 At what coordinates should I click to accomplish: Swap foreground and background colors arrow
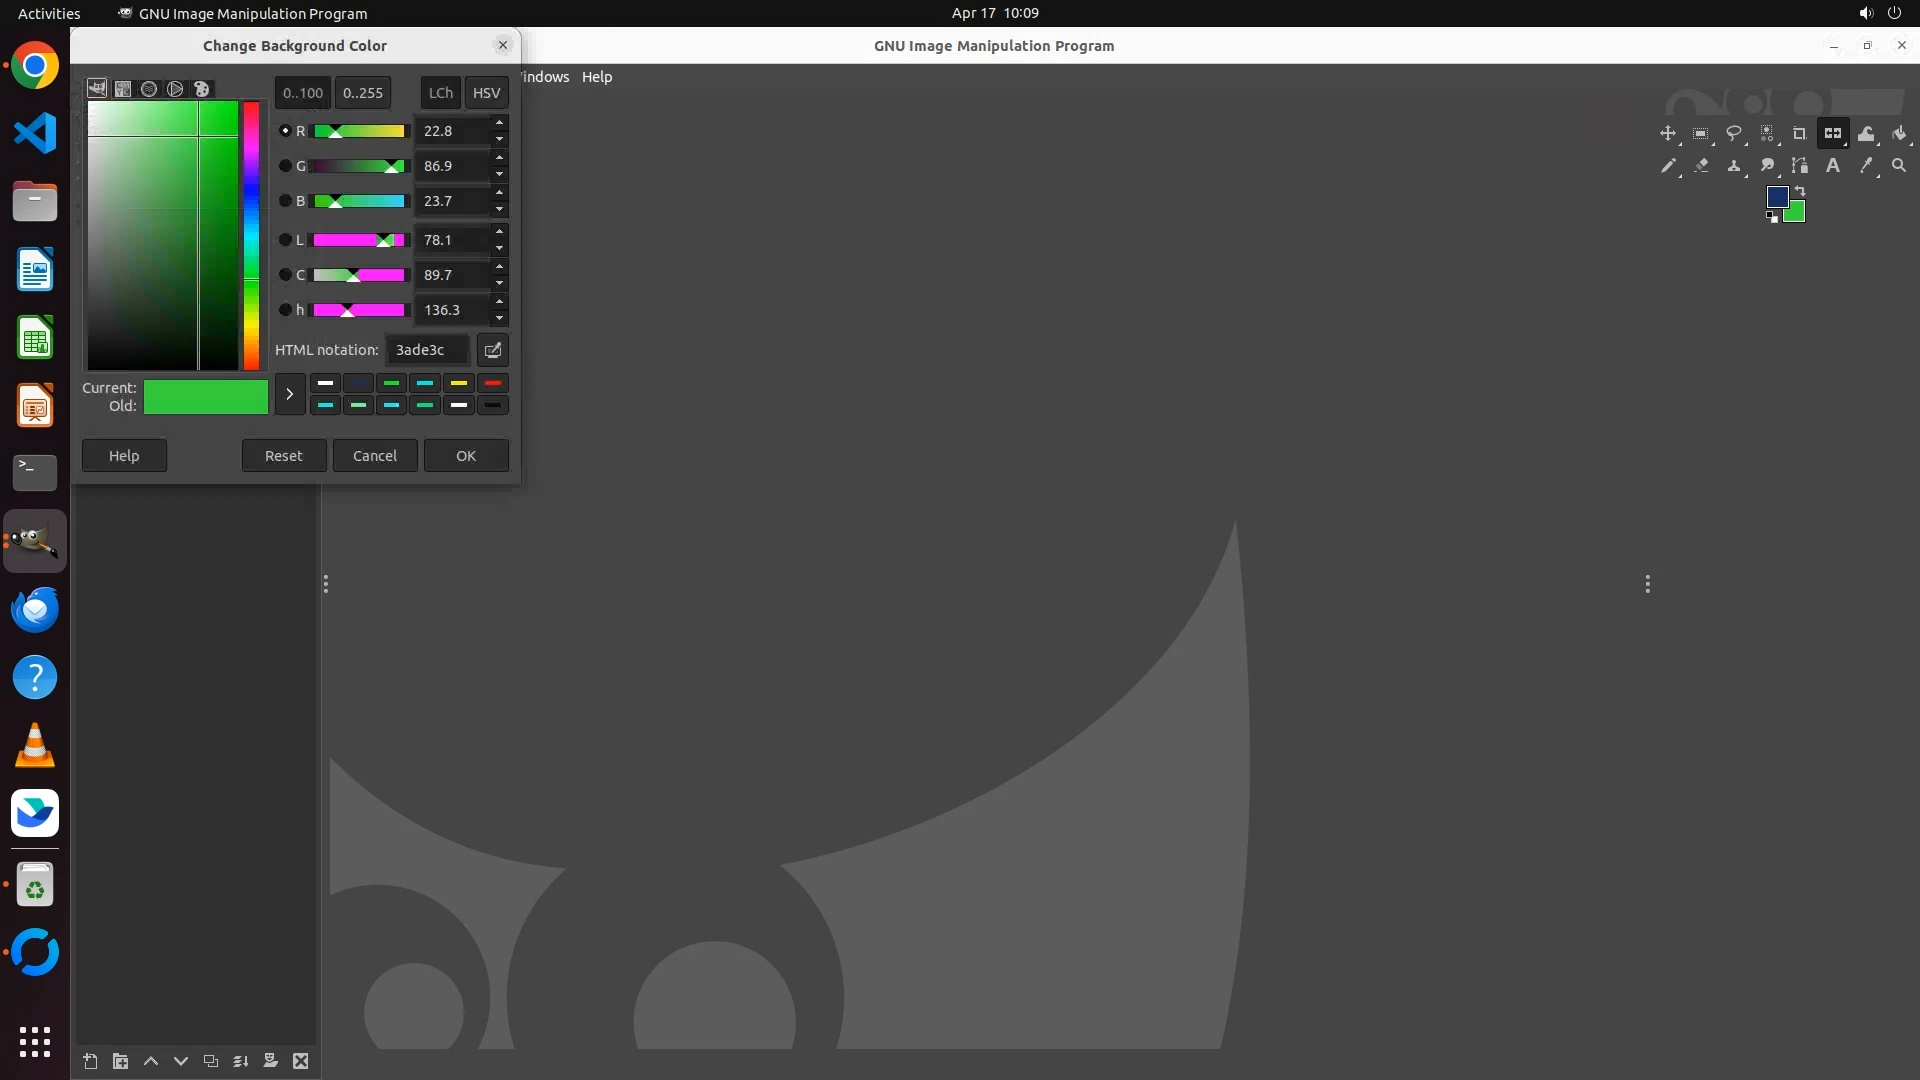[1800, 190]
